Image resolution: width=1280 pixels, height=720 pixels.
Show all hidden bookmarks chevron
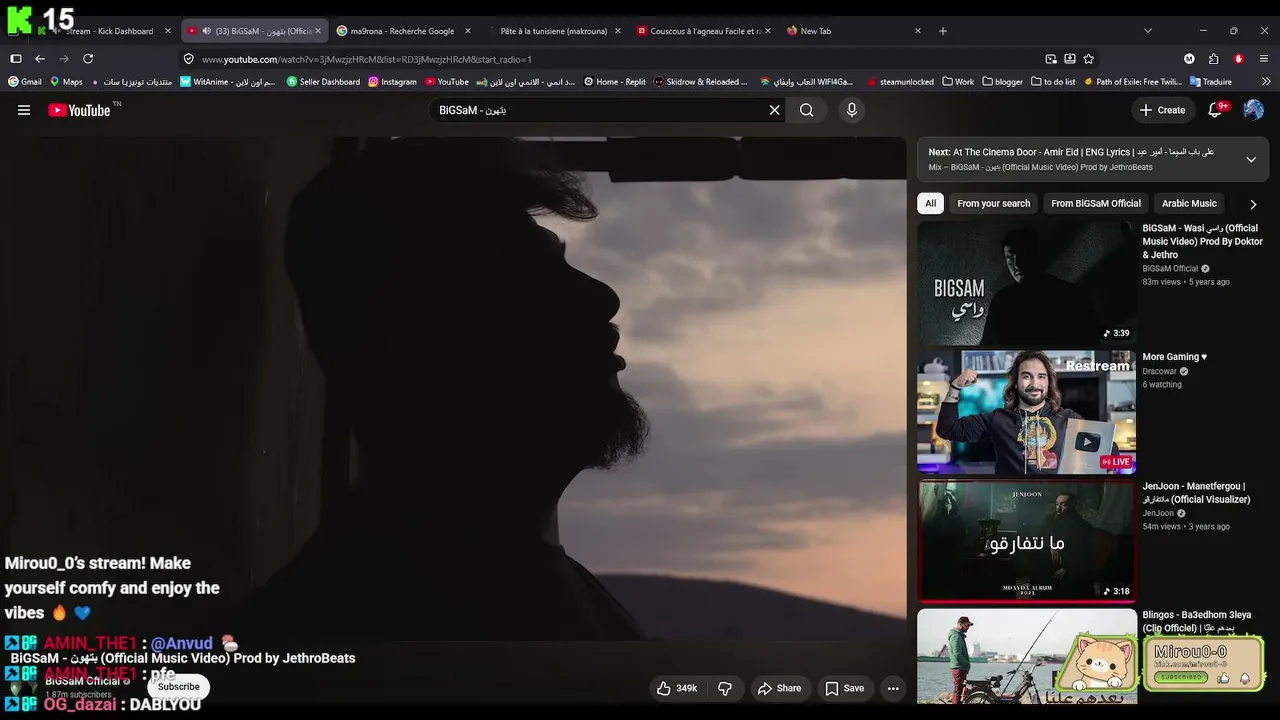tap(1267, 82)
